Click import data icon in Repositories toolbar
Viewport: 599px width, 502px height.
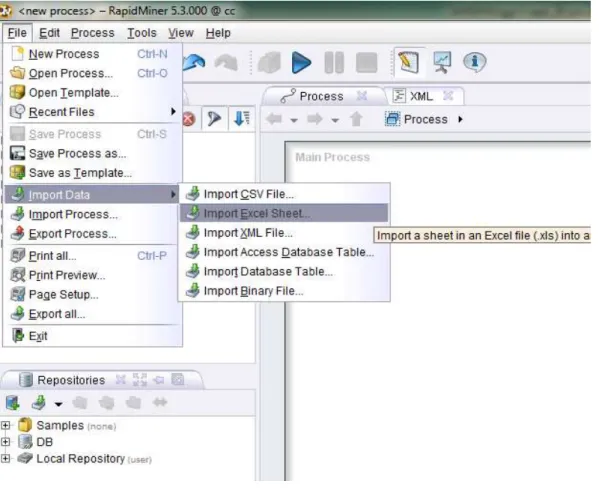tap(39, 403)
